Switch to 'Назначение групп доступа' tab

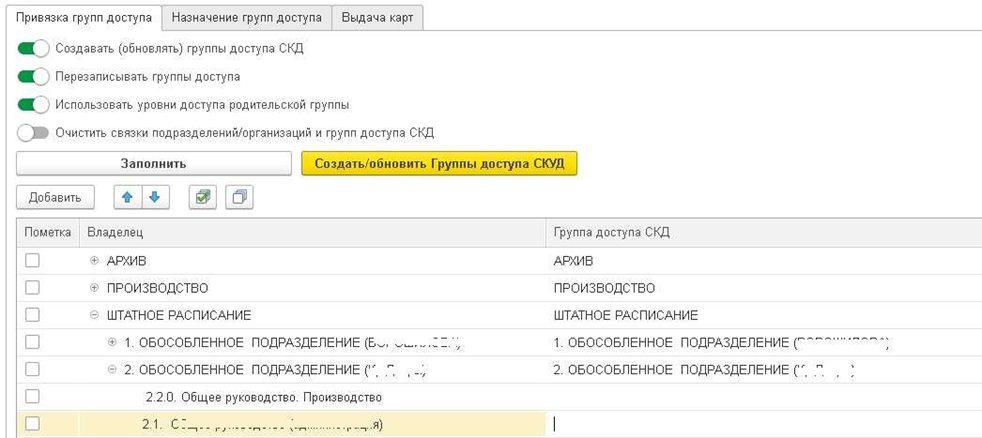(x=246, y=18)
